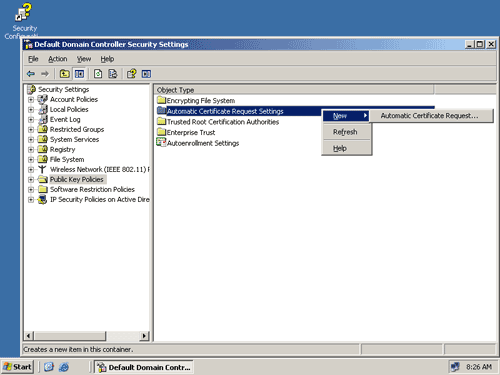Click the Encrypting File System folder icon
Image resolution: width=500 pixels, height=375 pixels.
tap(161, 100)
